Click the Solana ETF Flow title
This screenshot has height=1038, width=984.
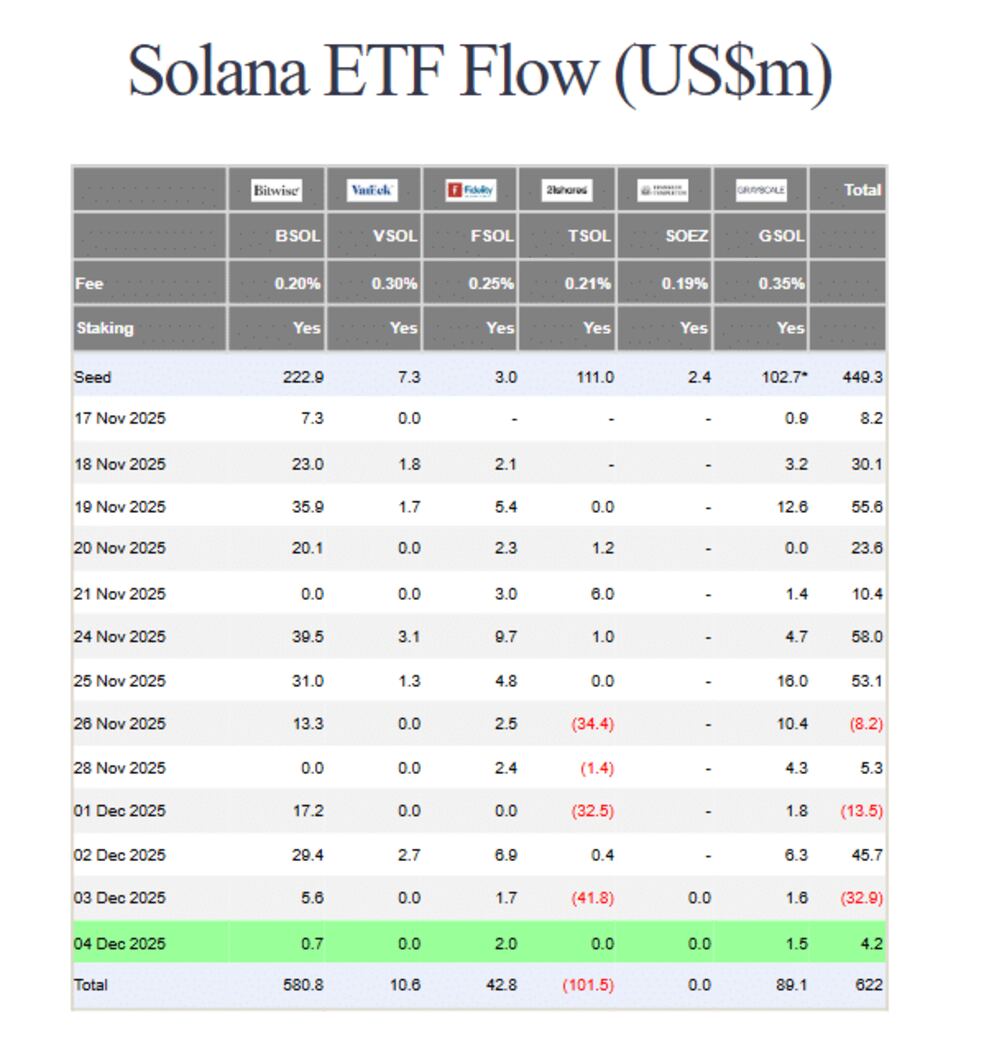tap(480, 72)
